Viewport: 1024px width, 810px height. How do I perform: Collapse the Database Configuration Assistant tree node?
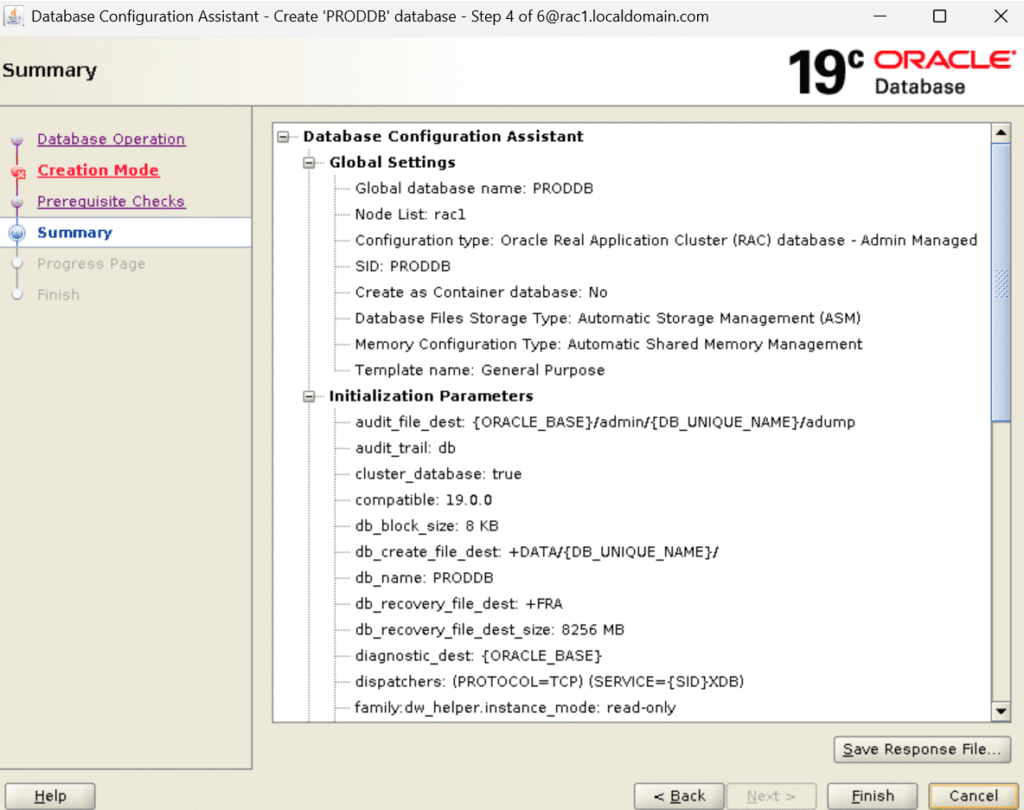(x=285, y=137)
